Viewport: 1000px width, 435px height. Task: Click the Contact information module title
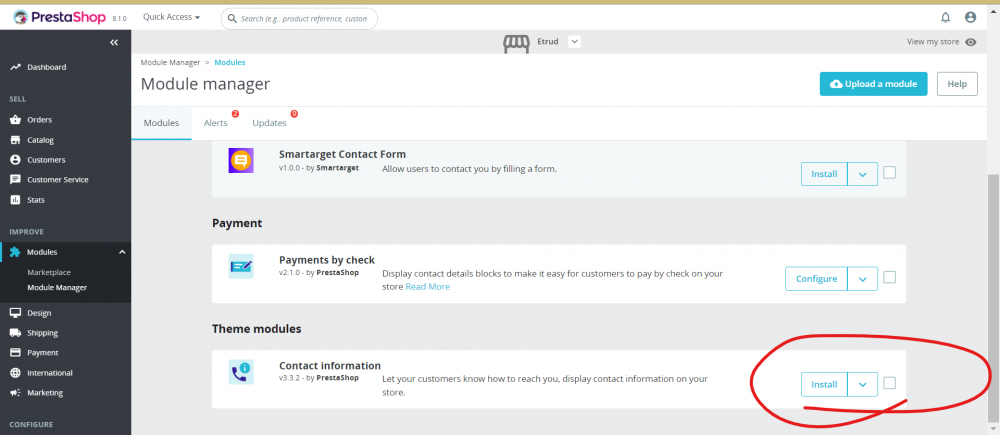click(x=330, y=366)
